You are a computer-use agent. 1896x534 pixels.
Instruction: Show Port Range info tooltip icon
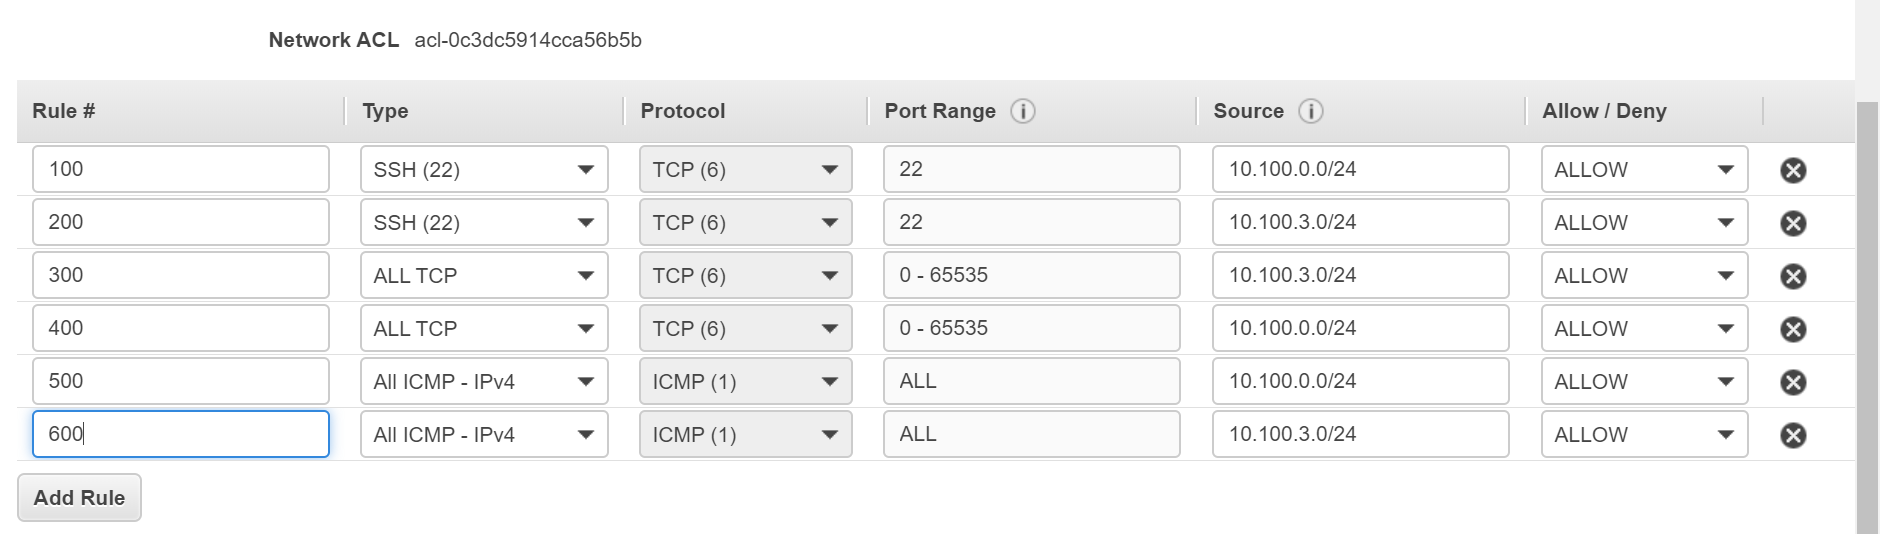click(1022, 111)
